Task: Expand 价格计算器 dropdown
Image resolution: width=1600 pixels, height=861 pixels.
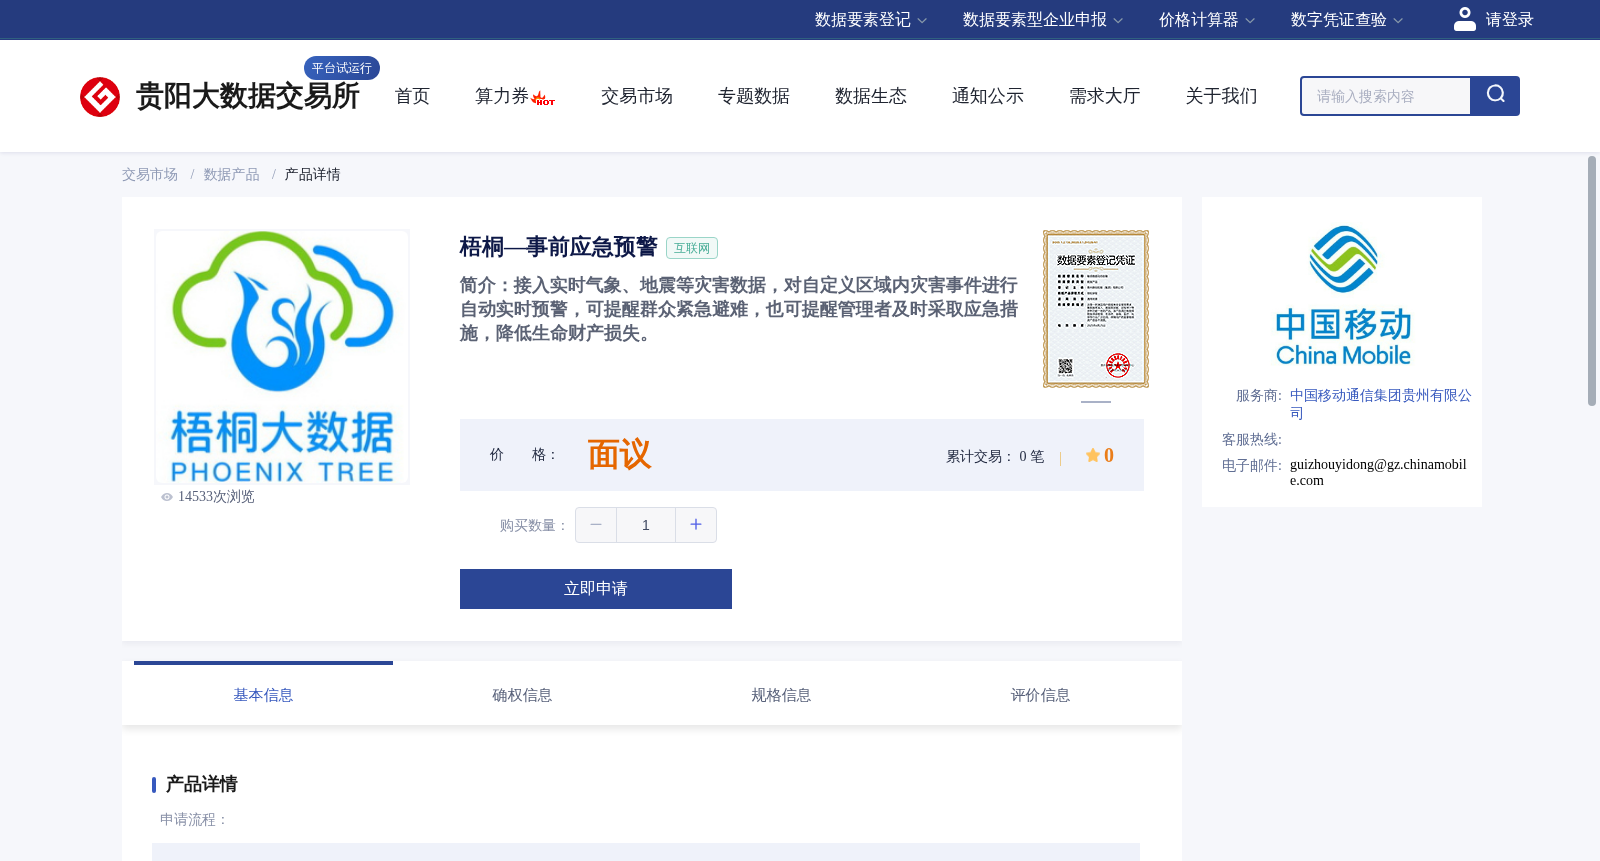Action: [1207, 20]
